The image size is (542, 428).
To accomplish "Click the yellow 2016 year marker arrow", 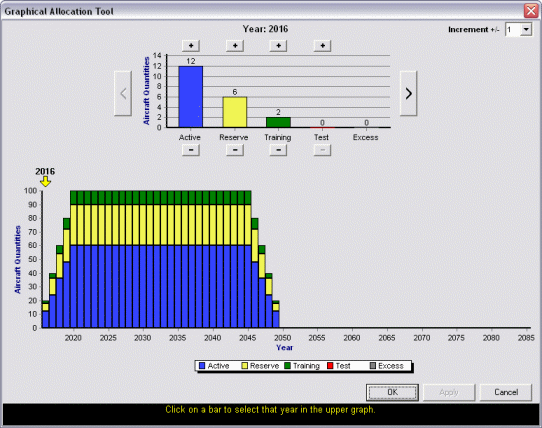I will [x=45, y=182].
